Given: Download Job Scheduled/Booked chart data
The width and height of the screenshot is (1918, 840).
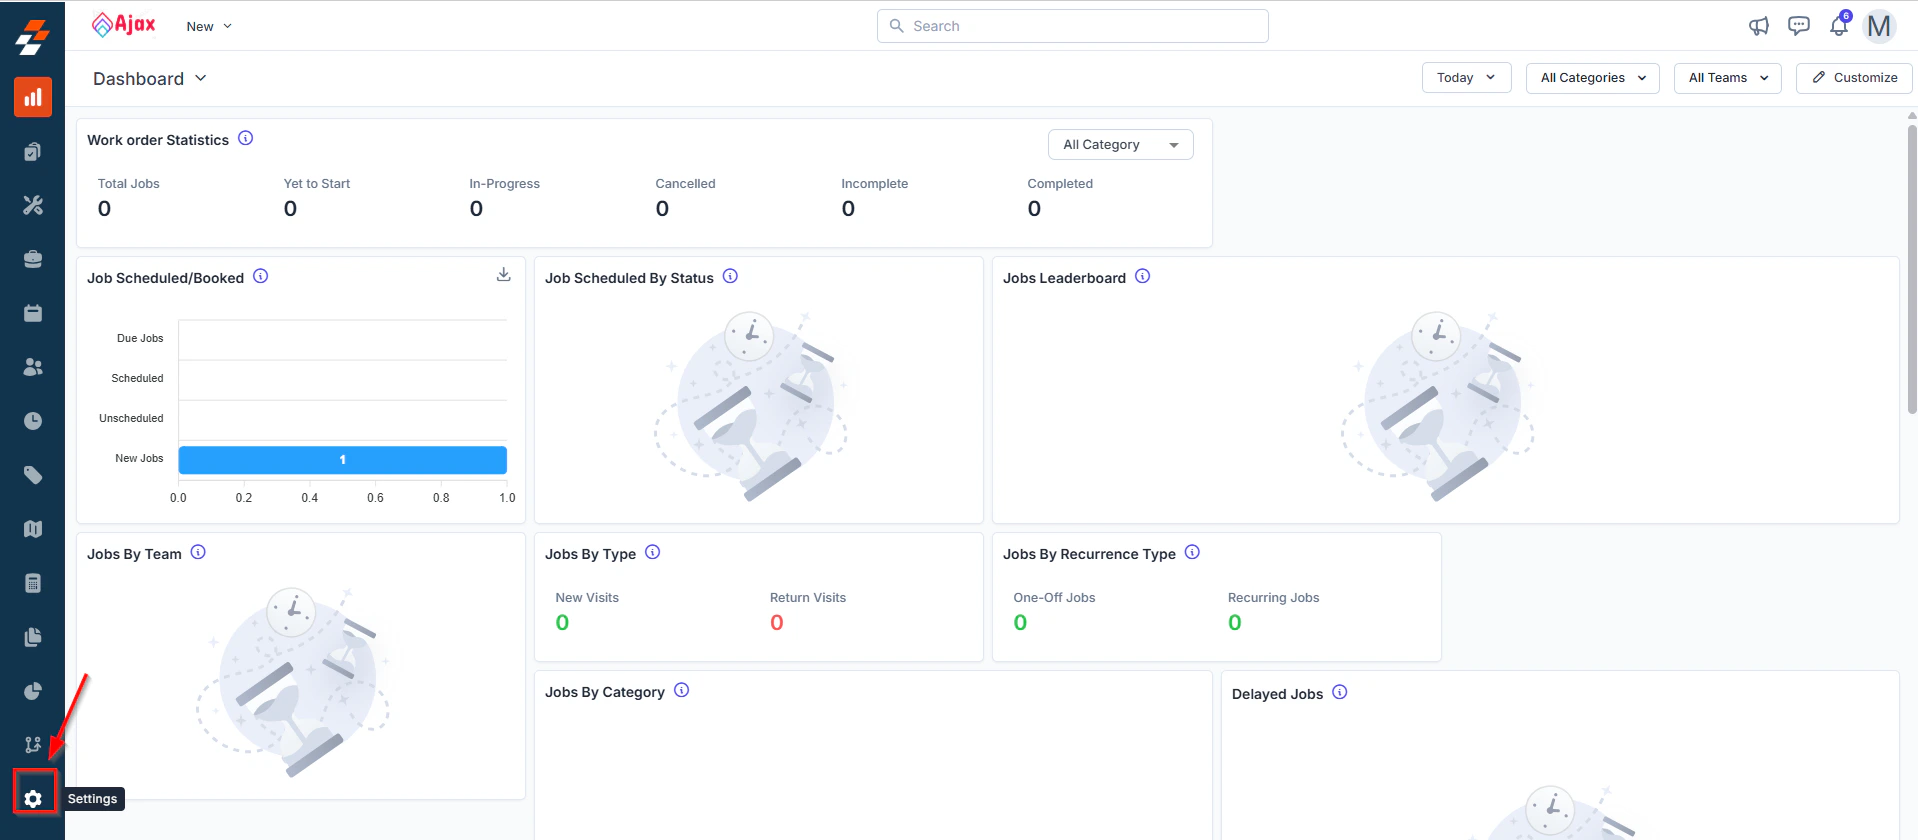Looking at the screenshot, I should click(x=504, y=274).
